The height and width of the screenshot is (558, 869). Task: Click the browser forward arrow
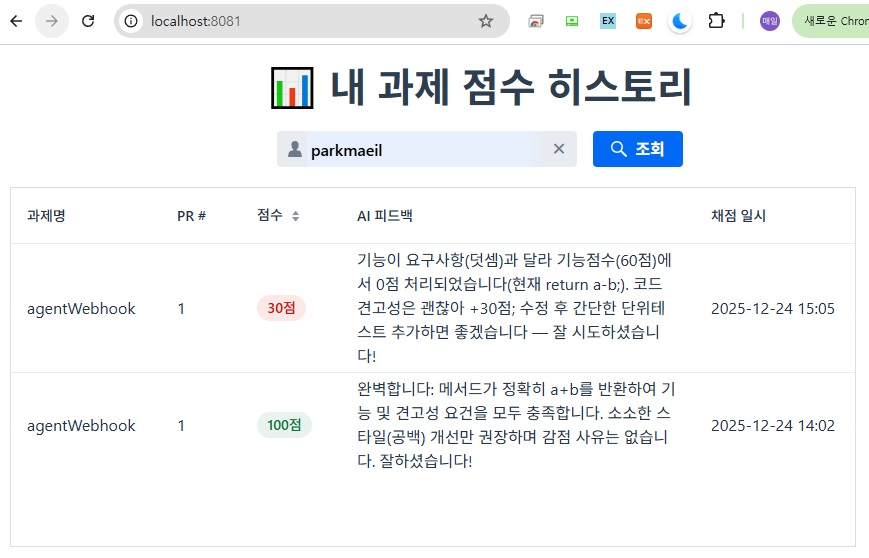52,21
